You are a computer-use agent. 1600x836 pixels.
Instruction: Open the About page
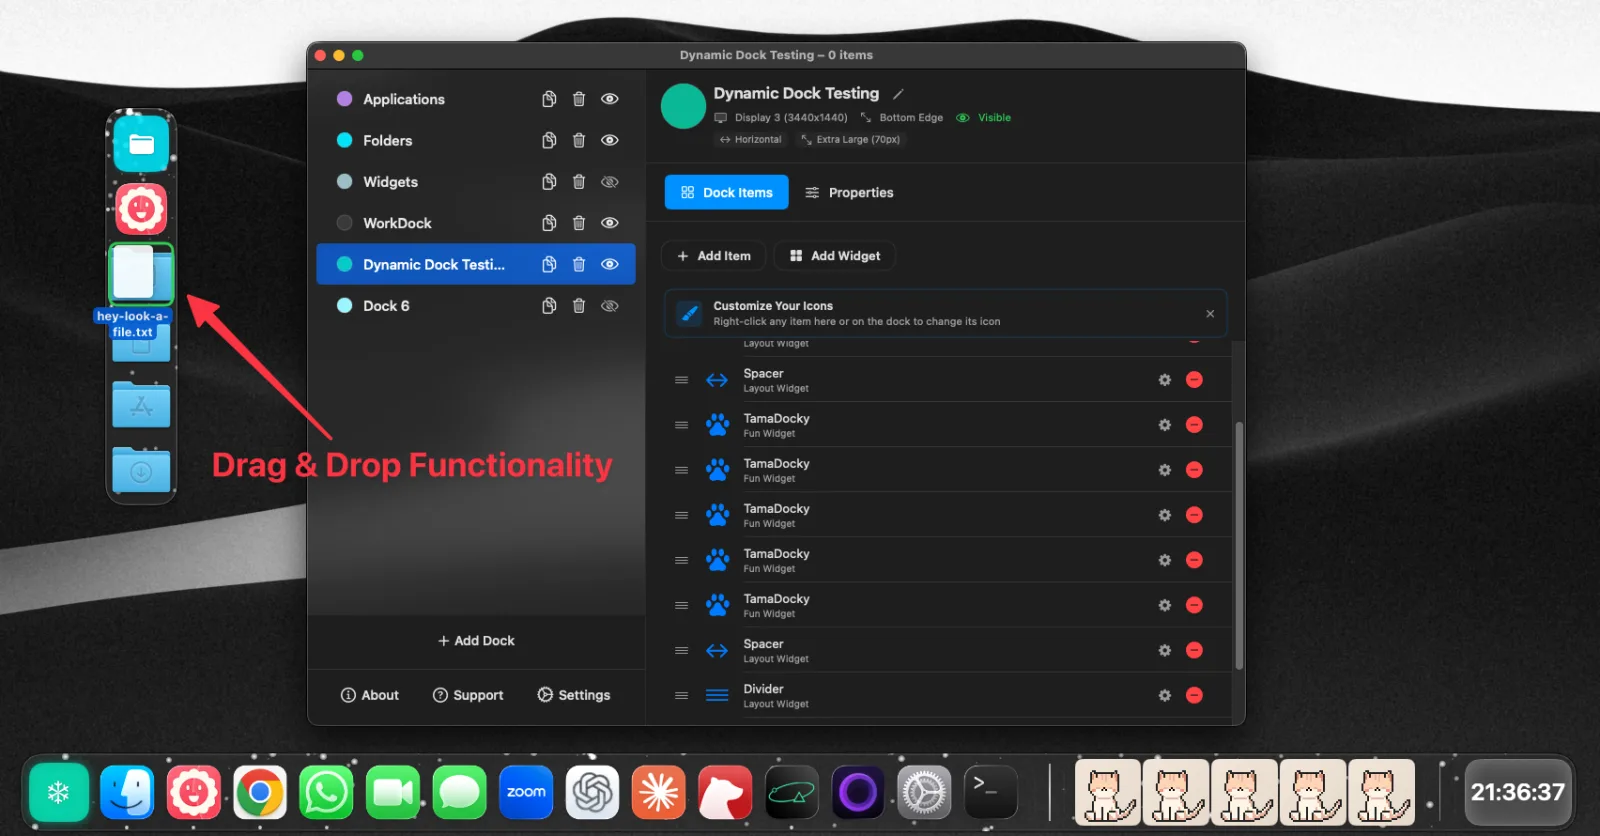pyautogui.click(x=370, y=695)
